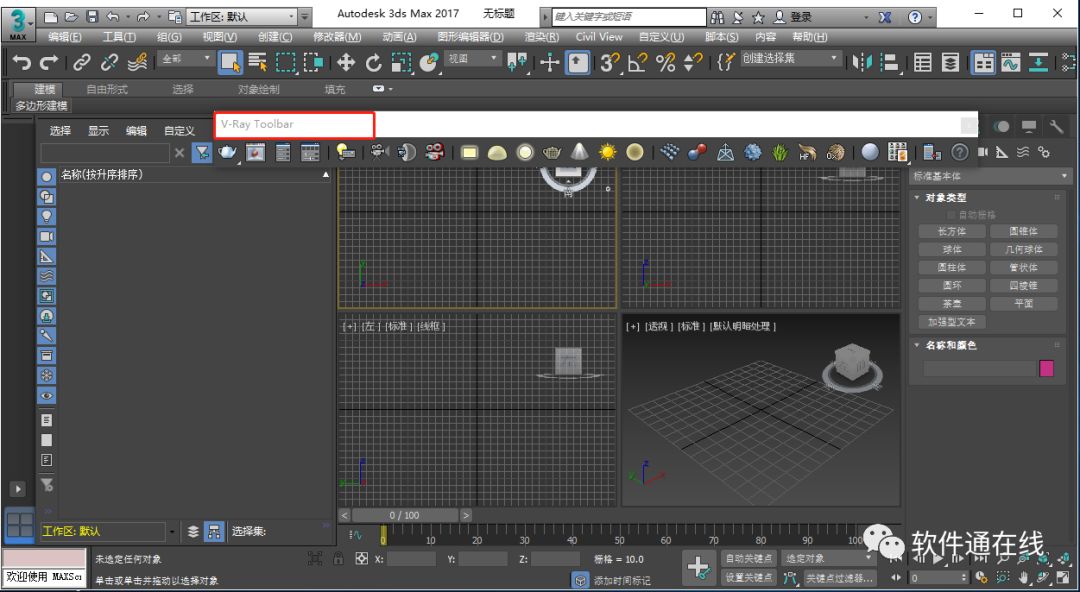Activate the Select Object tool

point(230,63)
